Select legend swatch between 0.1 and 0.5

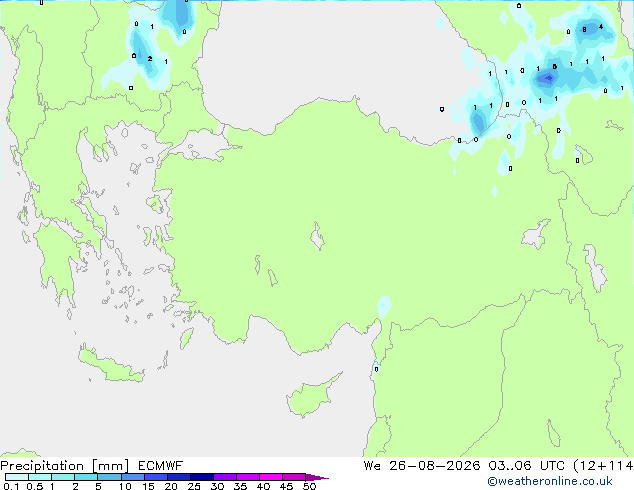(x=17, y=477)
